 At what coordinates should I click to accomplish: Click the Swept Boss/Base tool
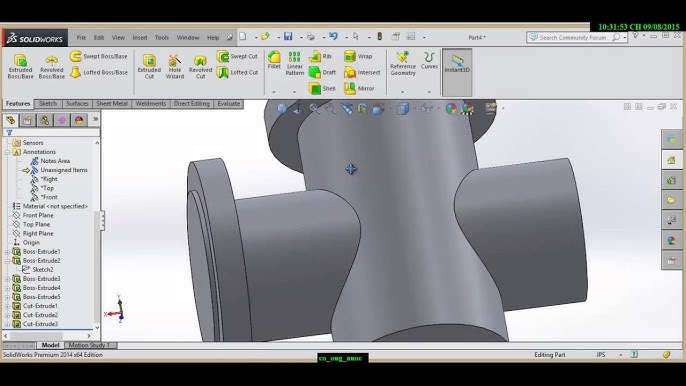(98, 56)
